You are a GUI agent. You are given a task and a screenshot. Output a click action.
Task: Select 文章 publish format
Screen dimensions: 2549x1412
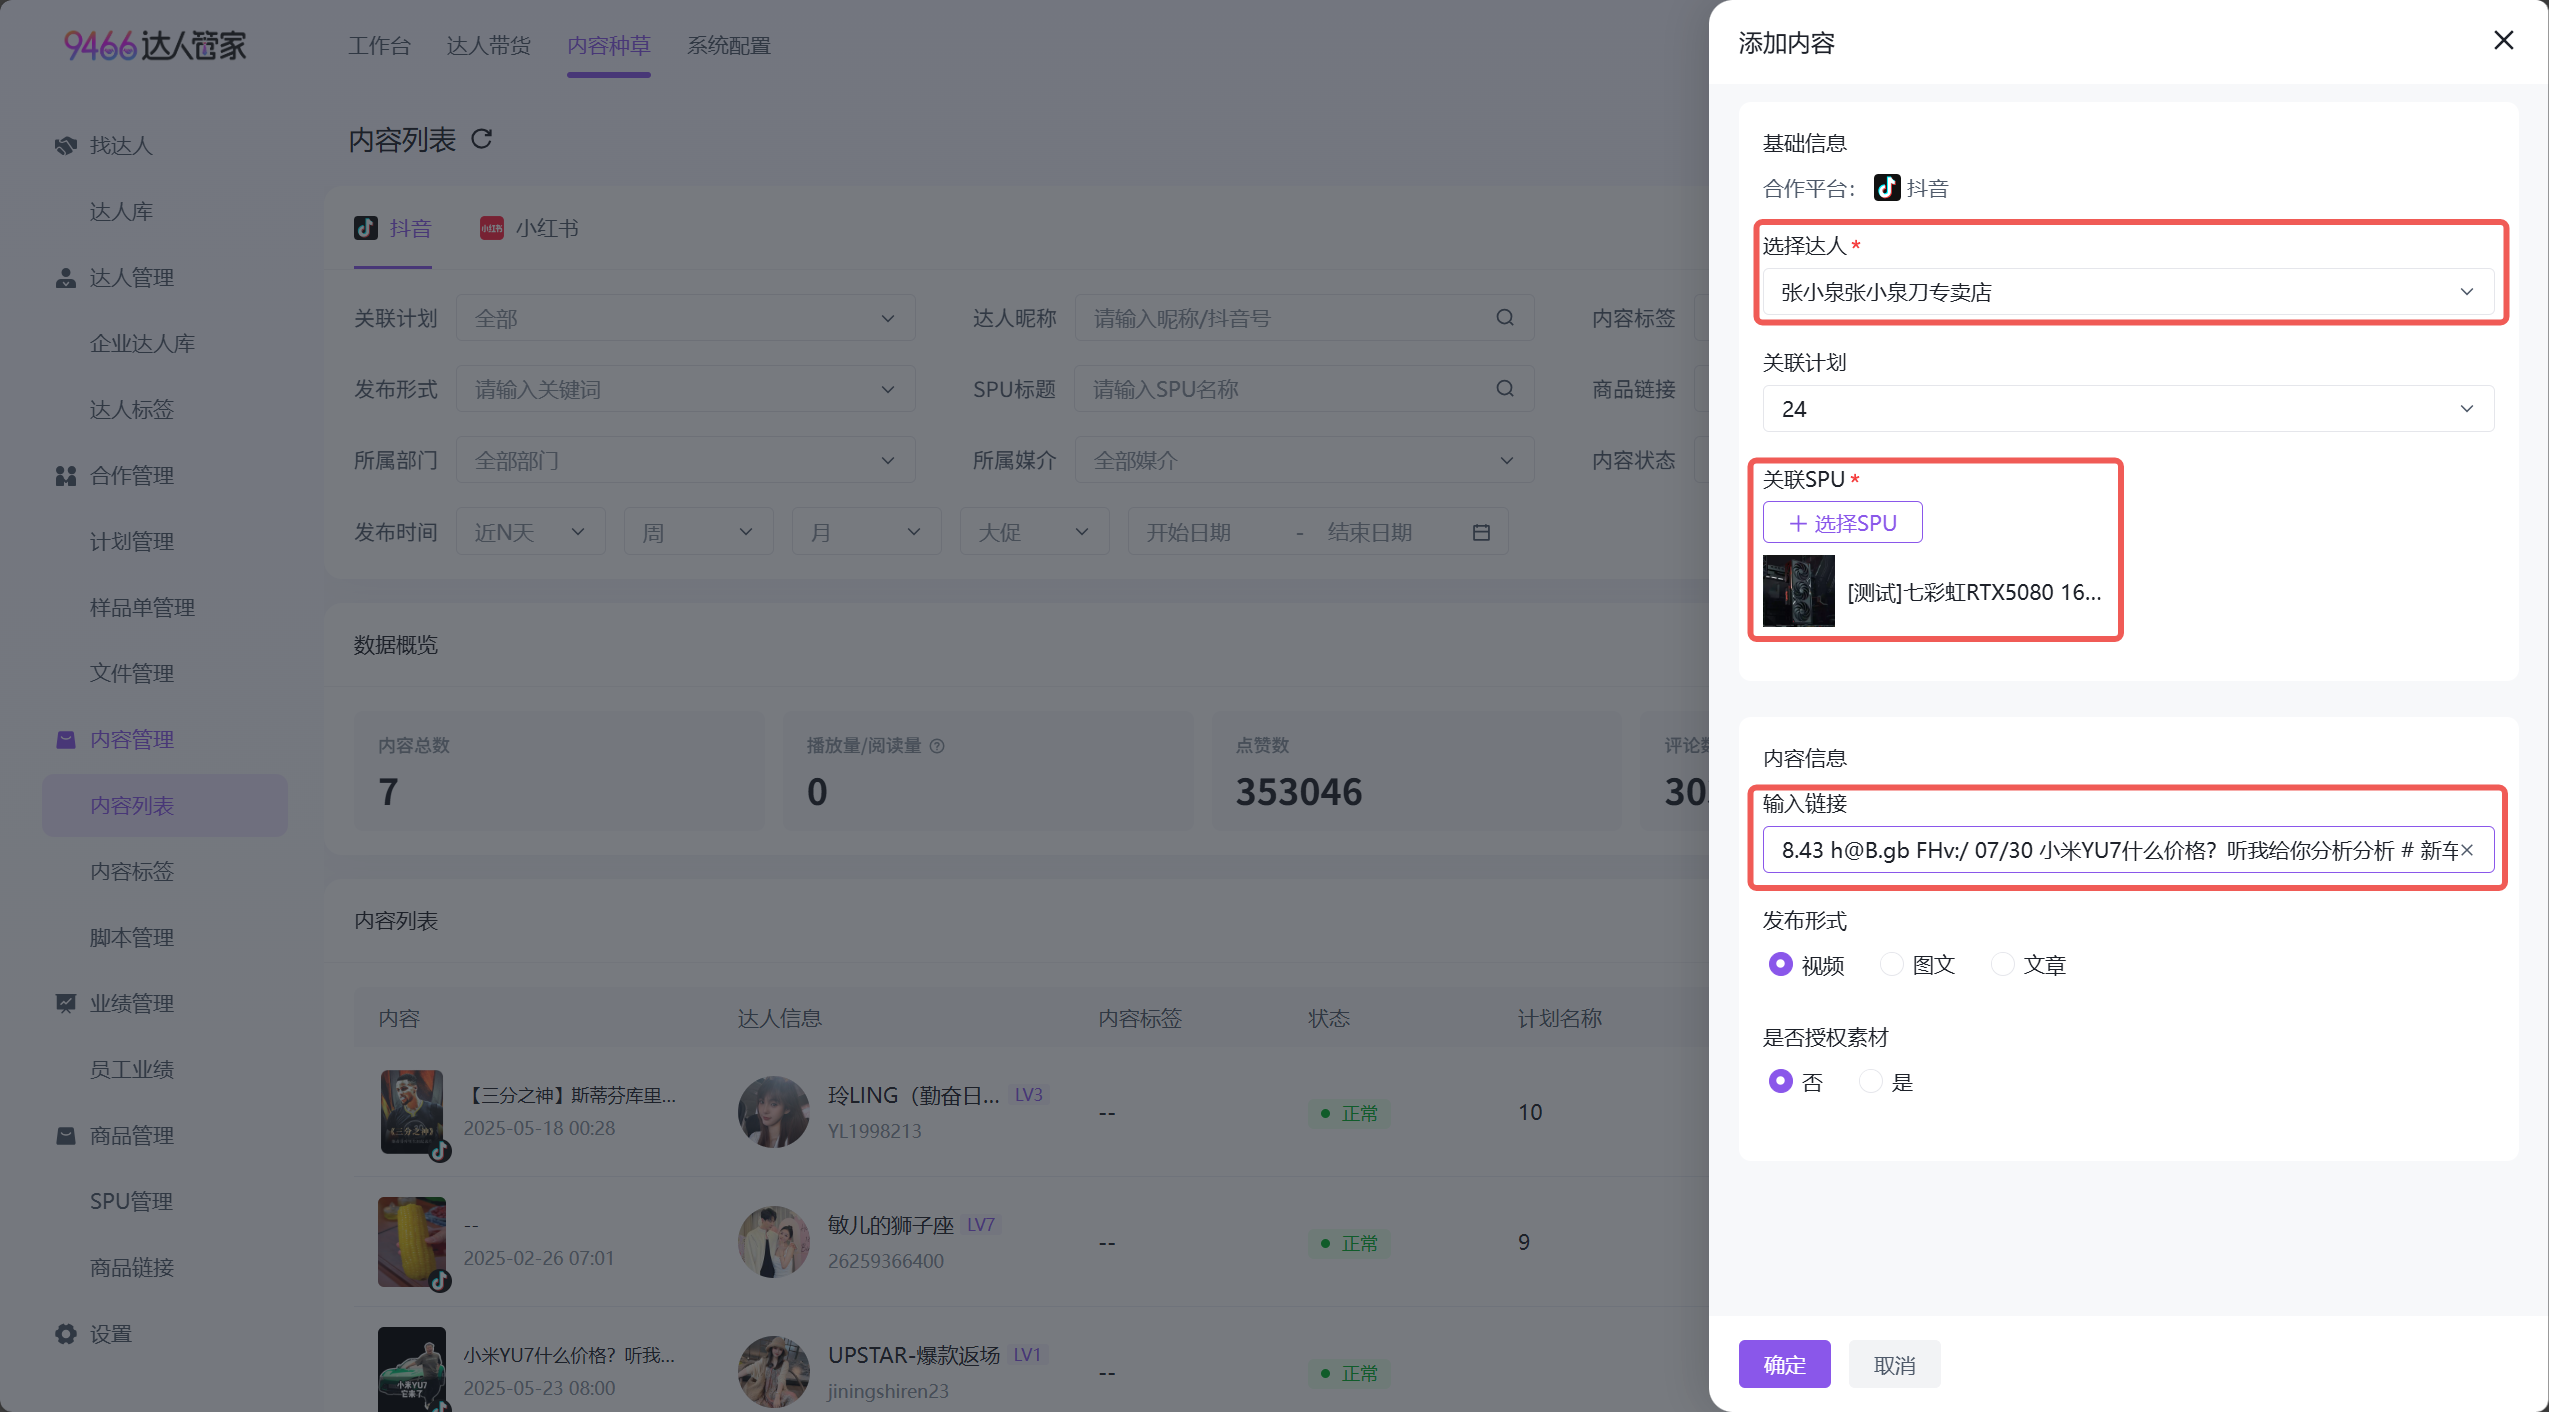point(2002,964)
